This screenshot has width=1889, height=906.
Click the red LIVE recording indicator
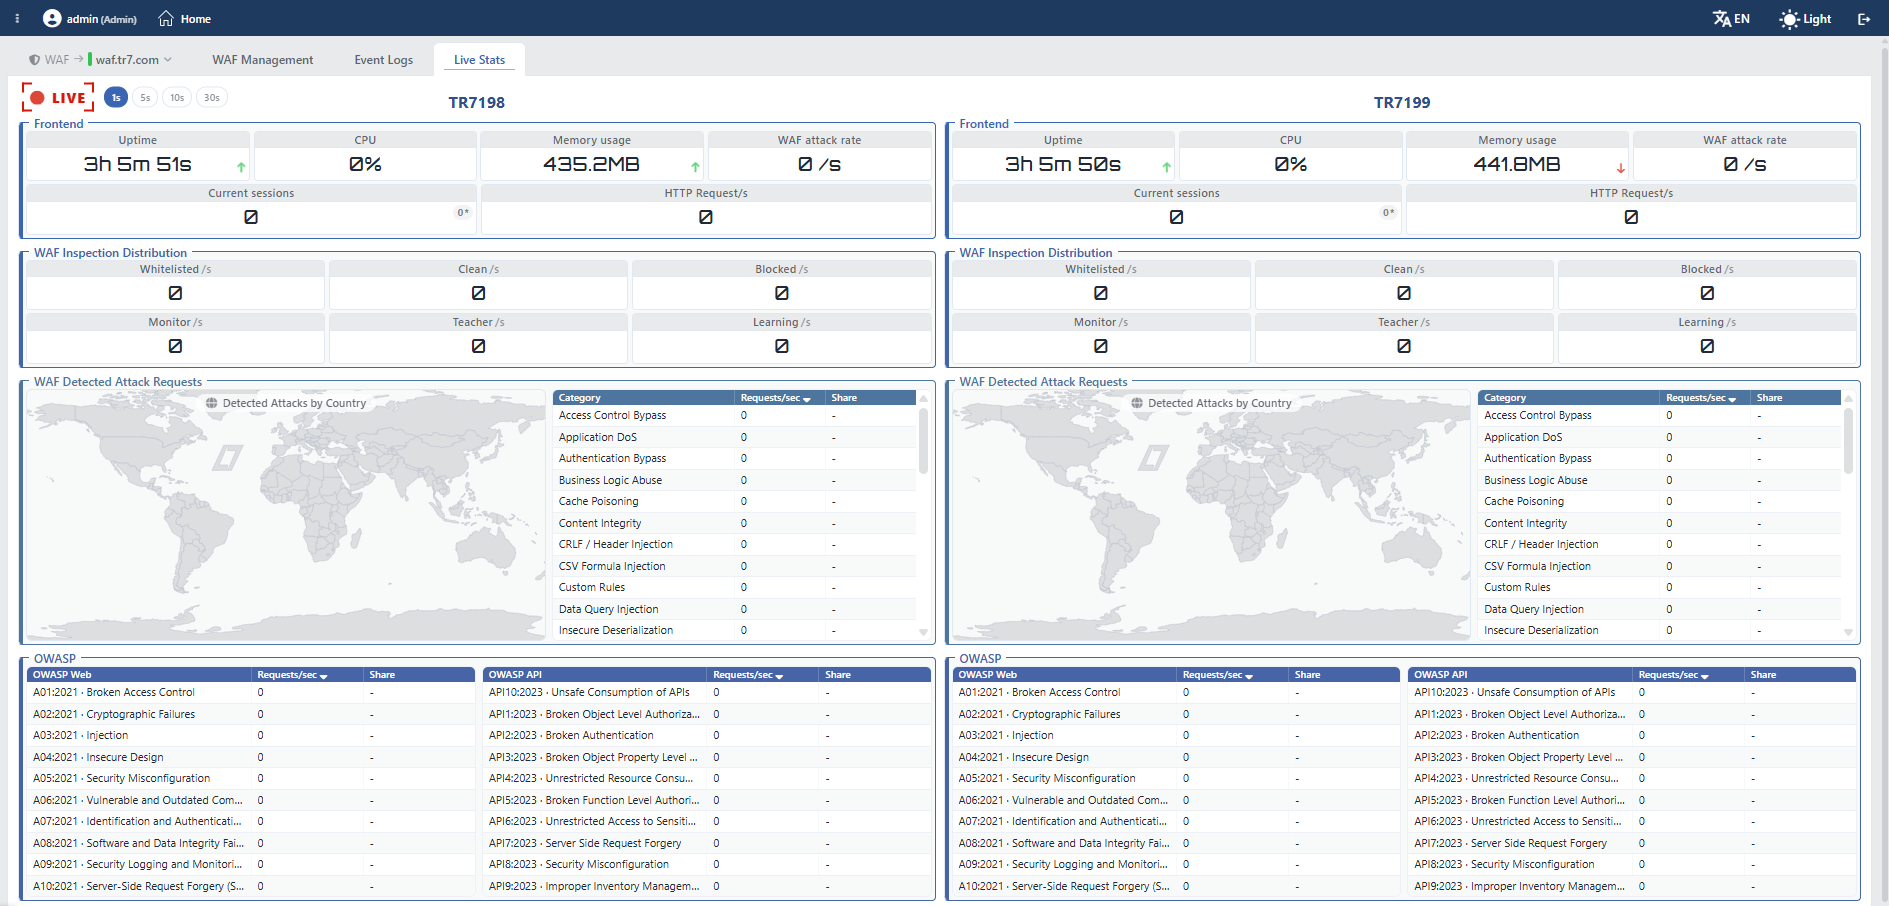[58, 98]
